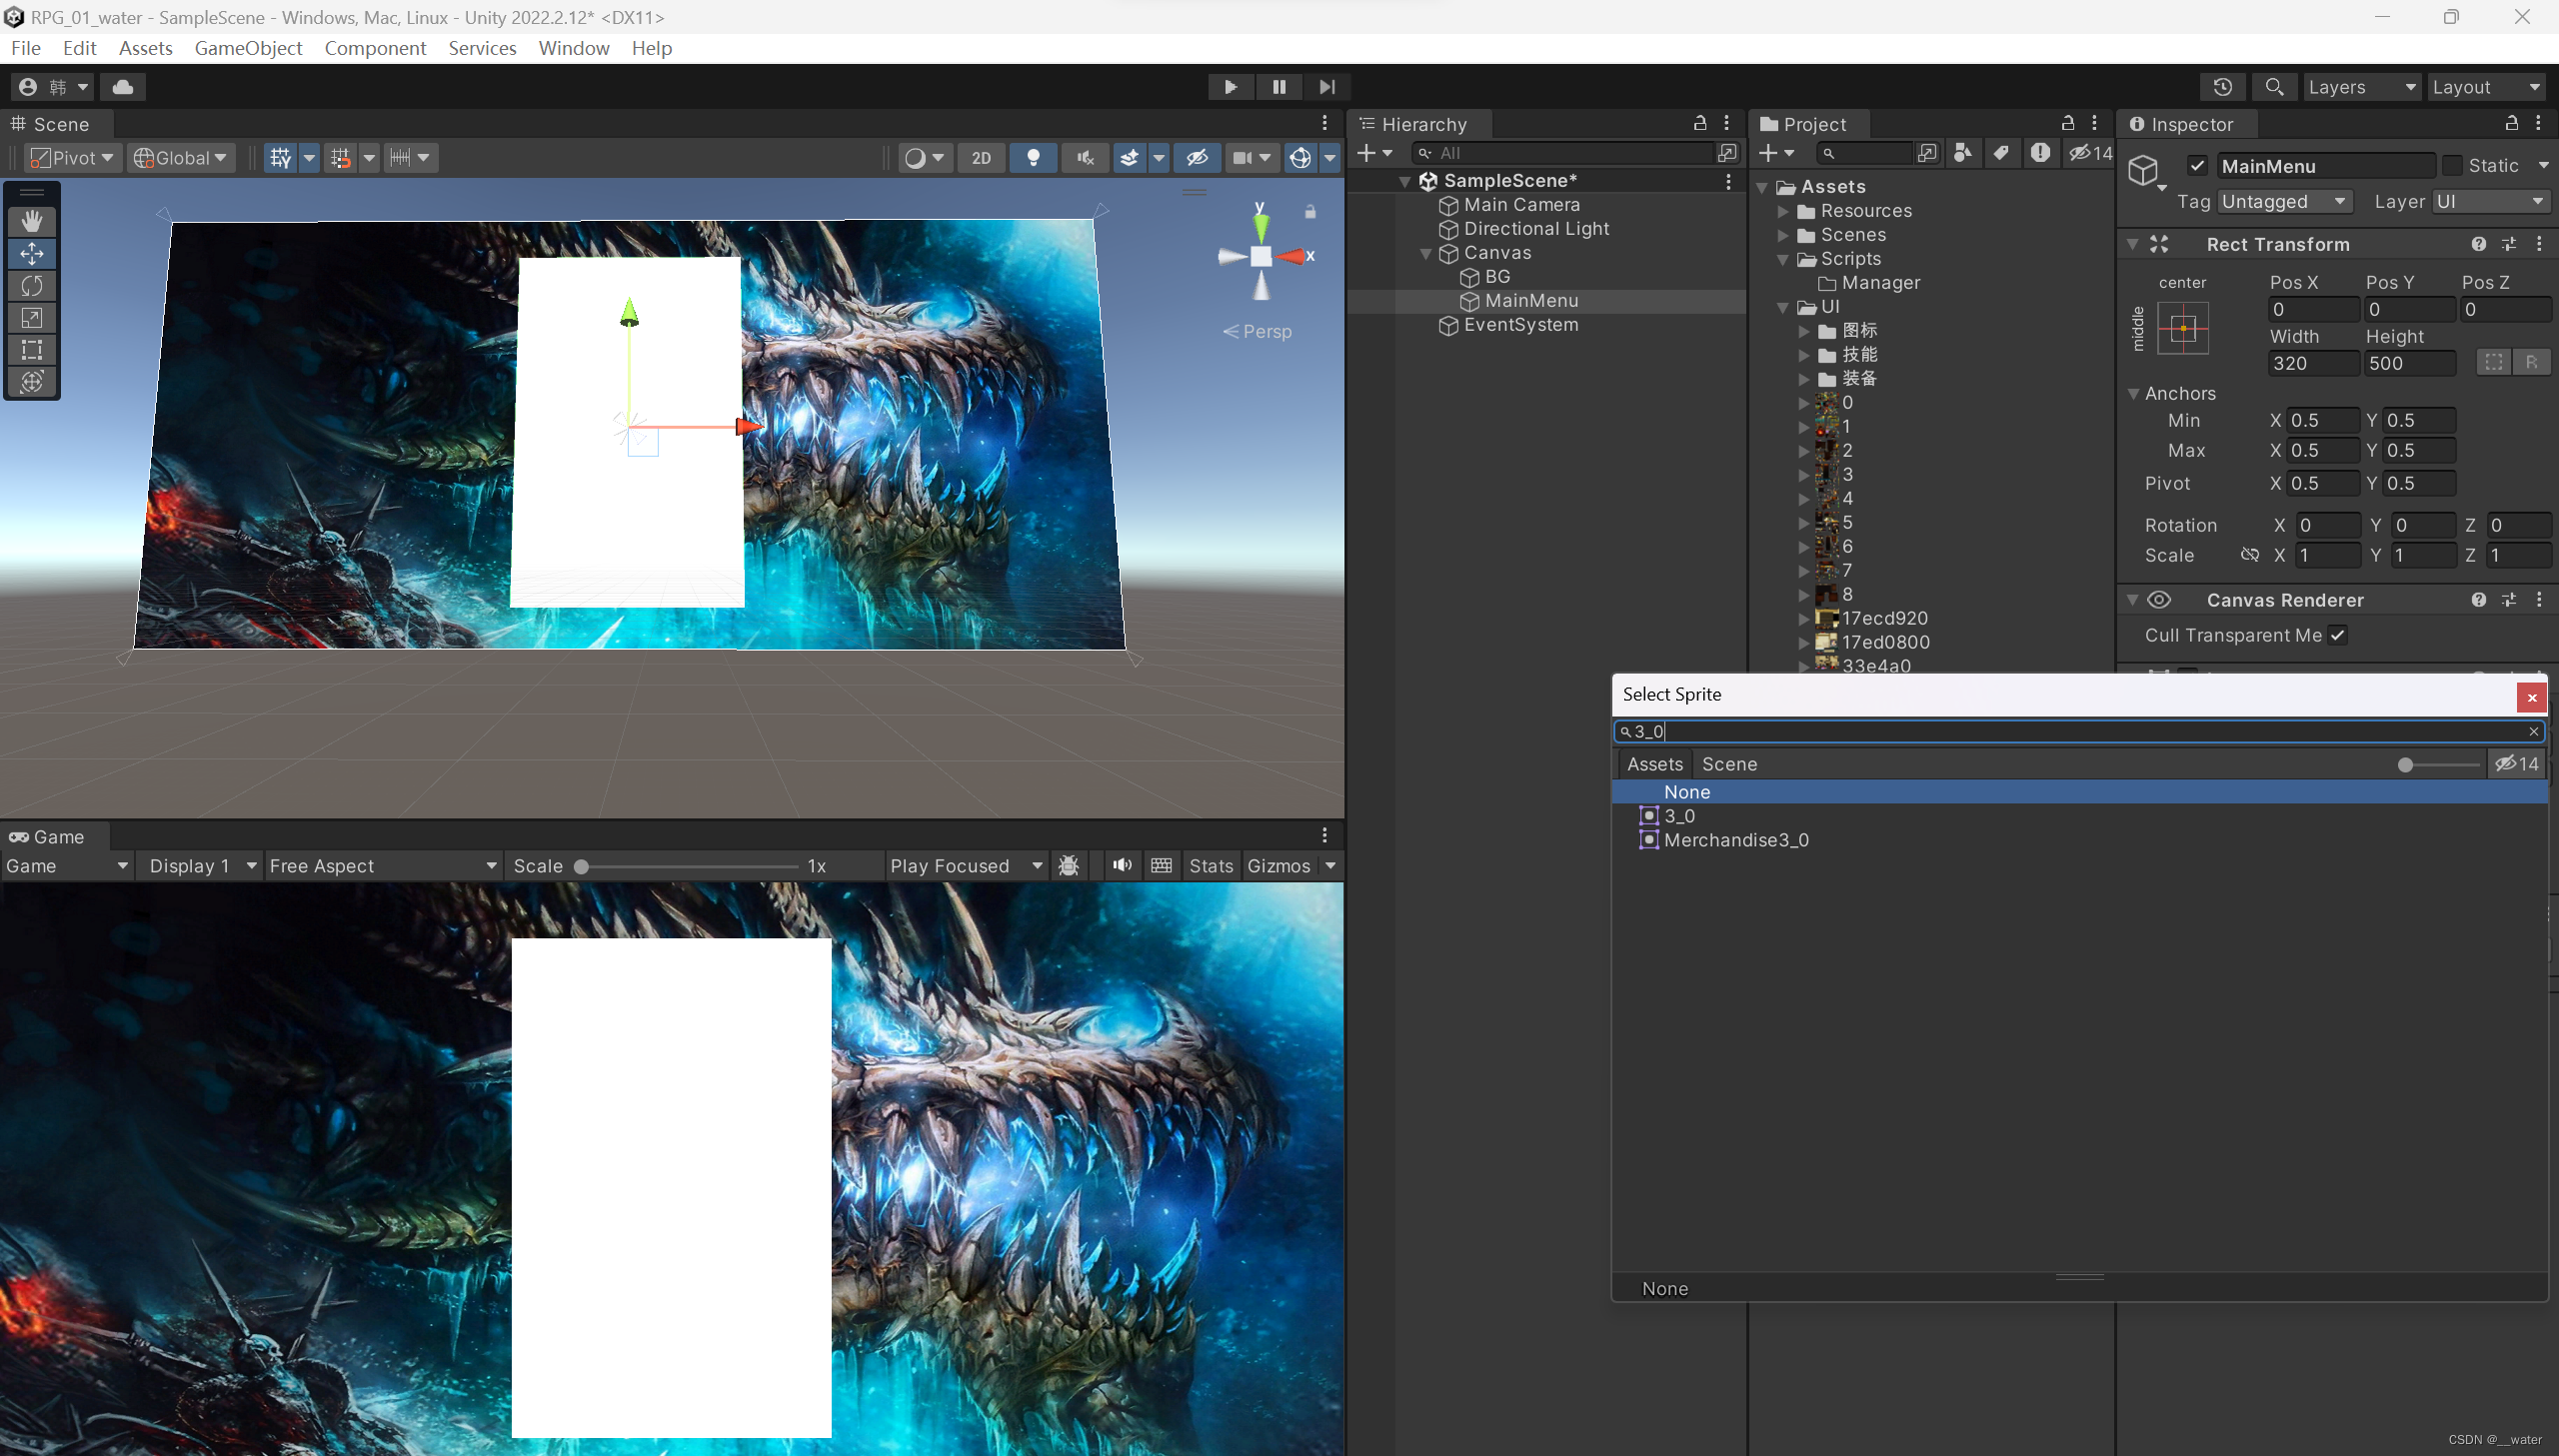Open the Global dropdown

coord(180,158)
